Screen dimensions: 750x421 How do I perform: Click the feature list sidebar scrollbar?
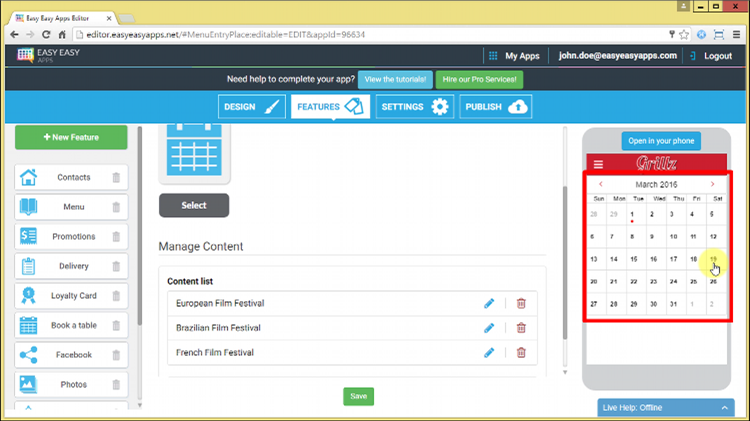pos(140,226)
